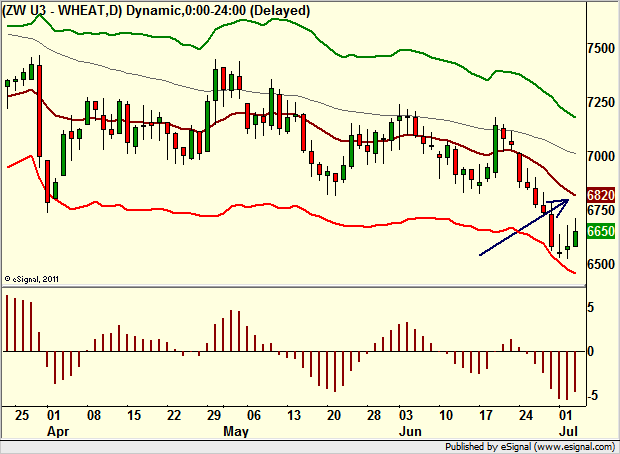Click the date label 13 on time axis
620x454 pixels.
click(x=293, y=415)
